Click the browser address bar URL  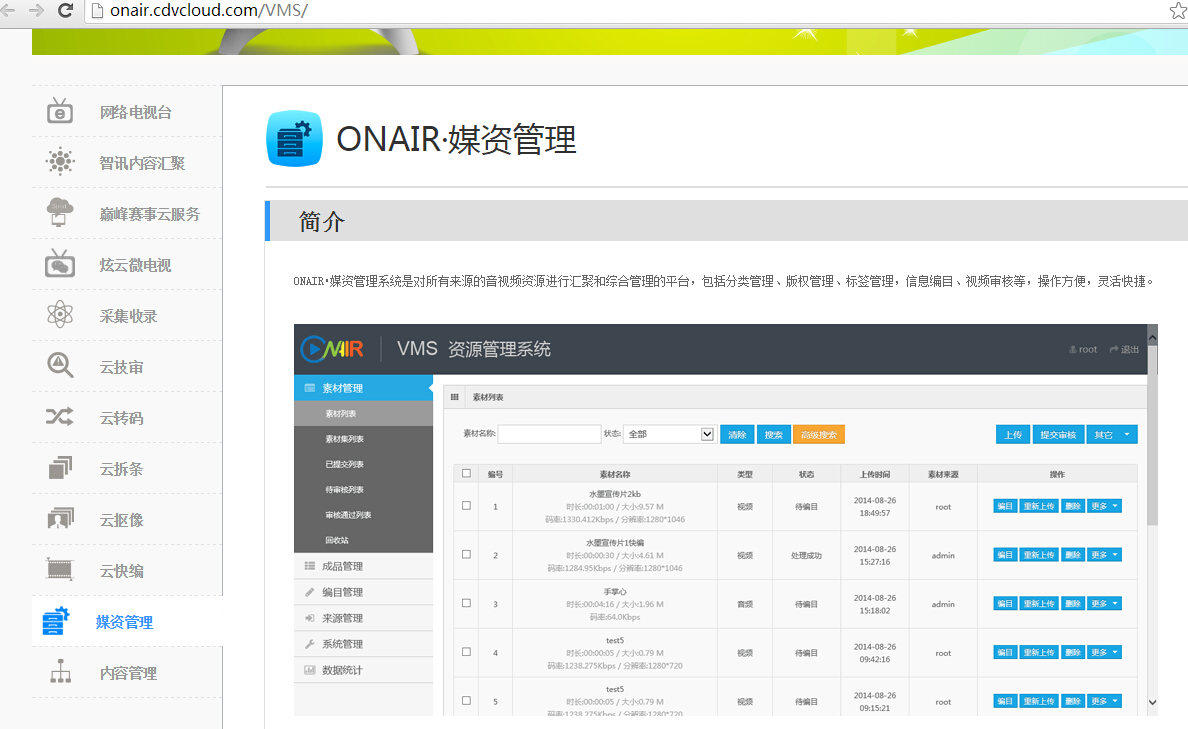click(x=209, y=11)
